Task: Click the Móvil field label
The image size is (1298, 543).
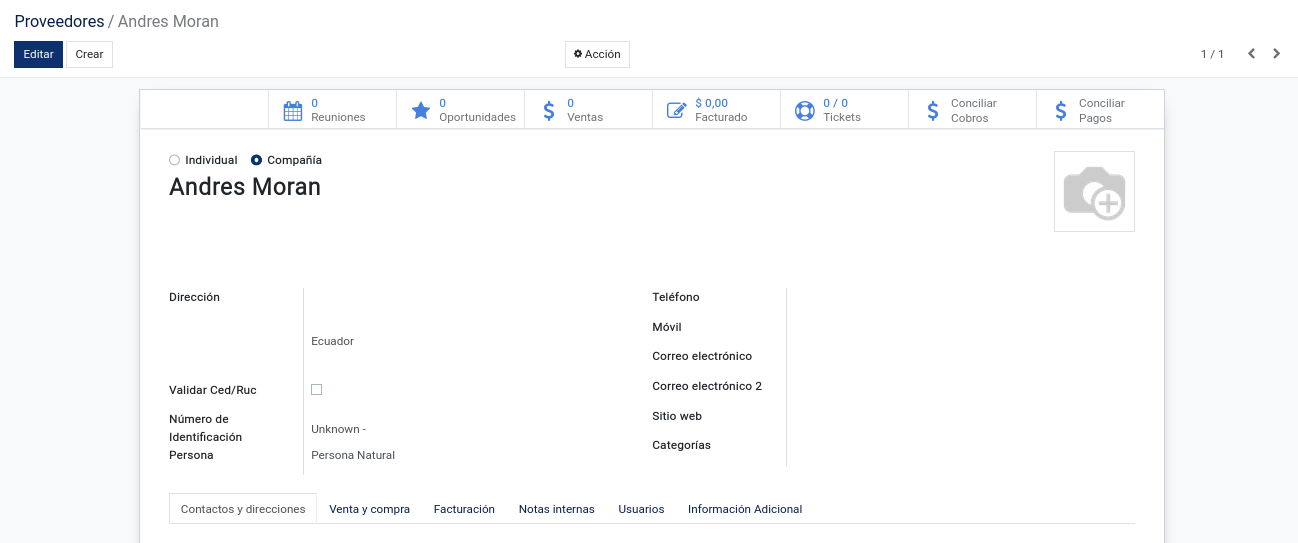Action: (x=667, y=327)
